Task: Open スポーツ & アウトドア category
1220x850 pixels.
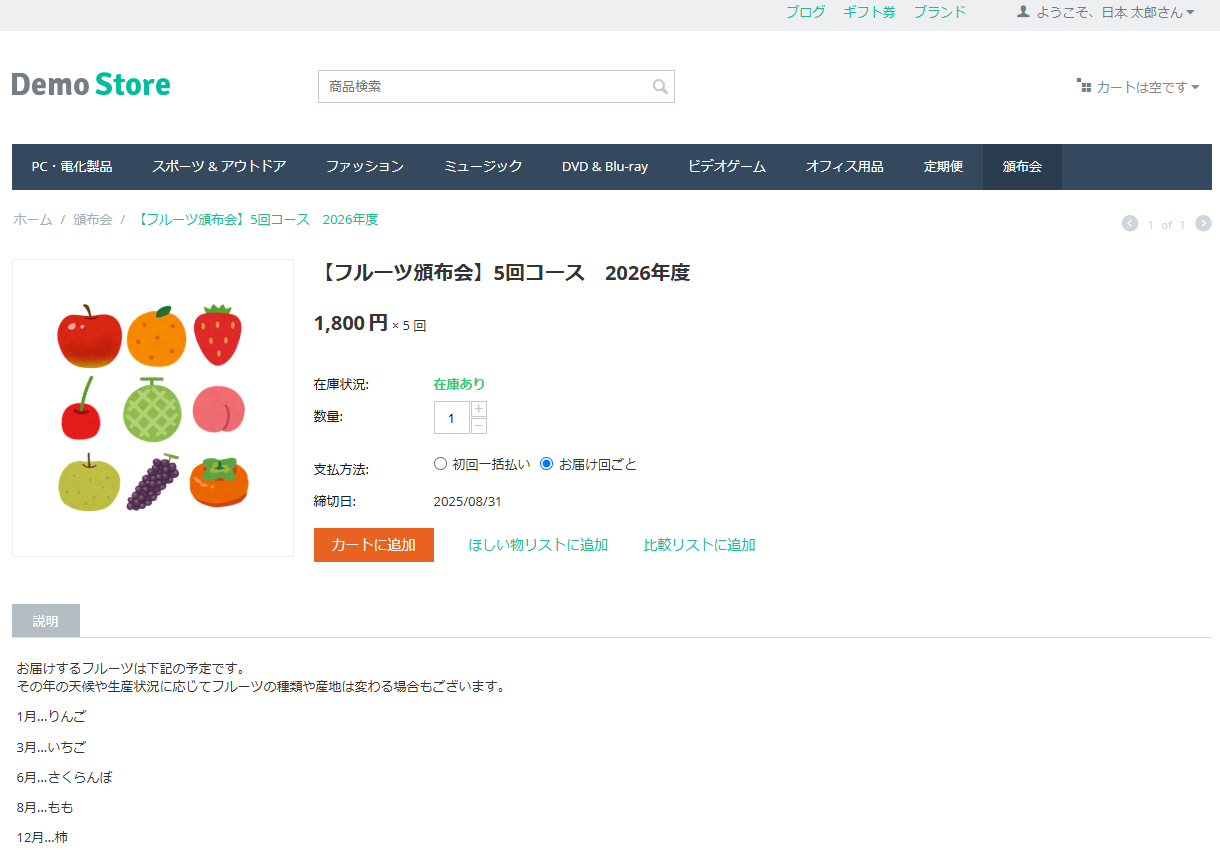Action: coord(219,167)
